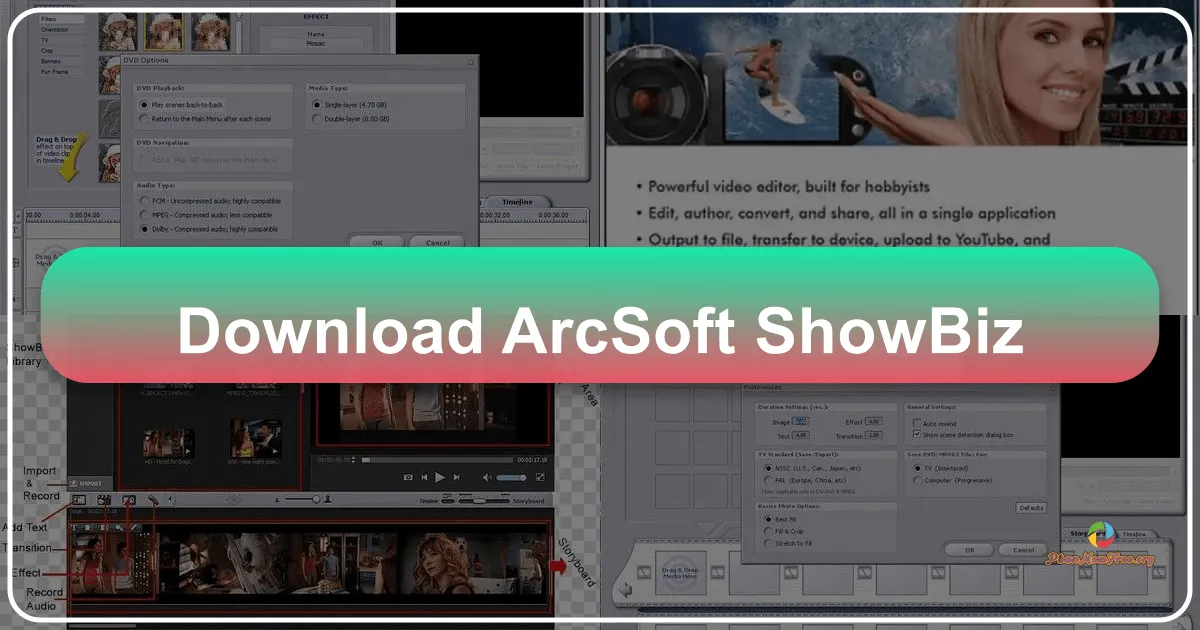This screenshot has height=630, width=1200.
Task: Enable the Auto rewind checkbox
Action: (x=917, y=424)
